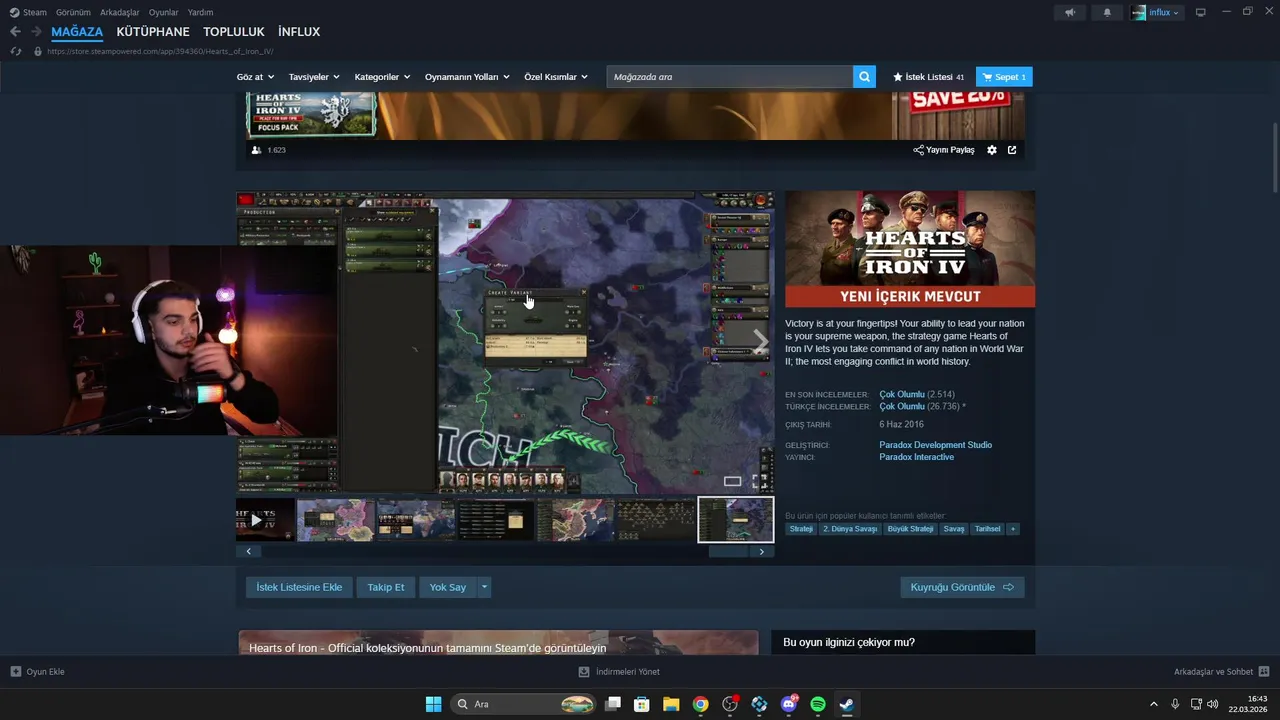
Task: Click the microphone icon in system tray
Action: tap(1175, 704)
